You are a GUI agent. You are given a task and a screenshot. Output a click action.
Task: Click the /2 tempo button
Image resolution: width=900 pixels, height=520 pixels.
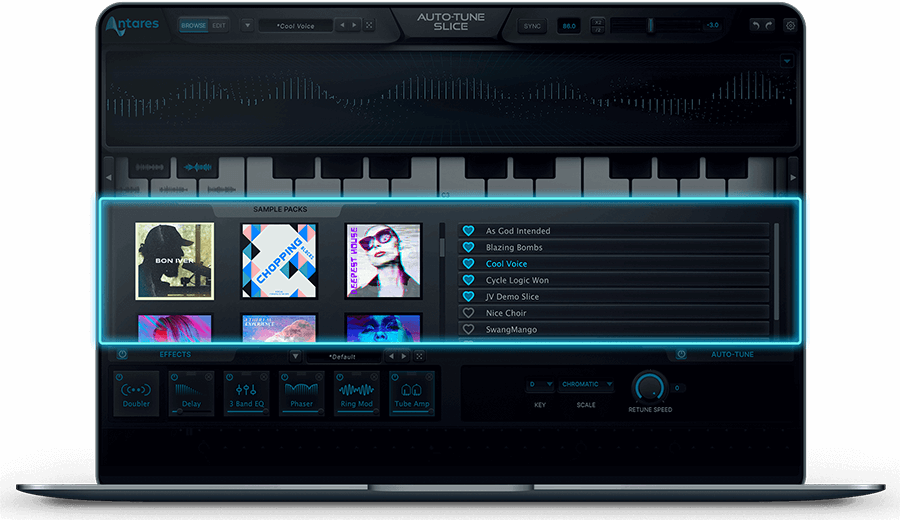(x=598, y=30)
